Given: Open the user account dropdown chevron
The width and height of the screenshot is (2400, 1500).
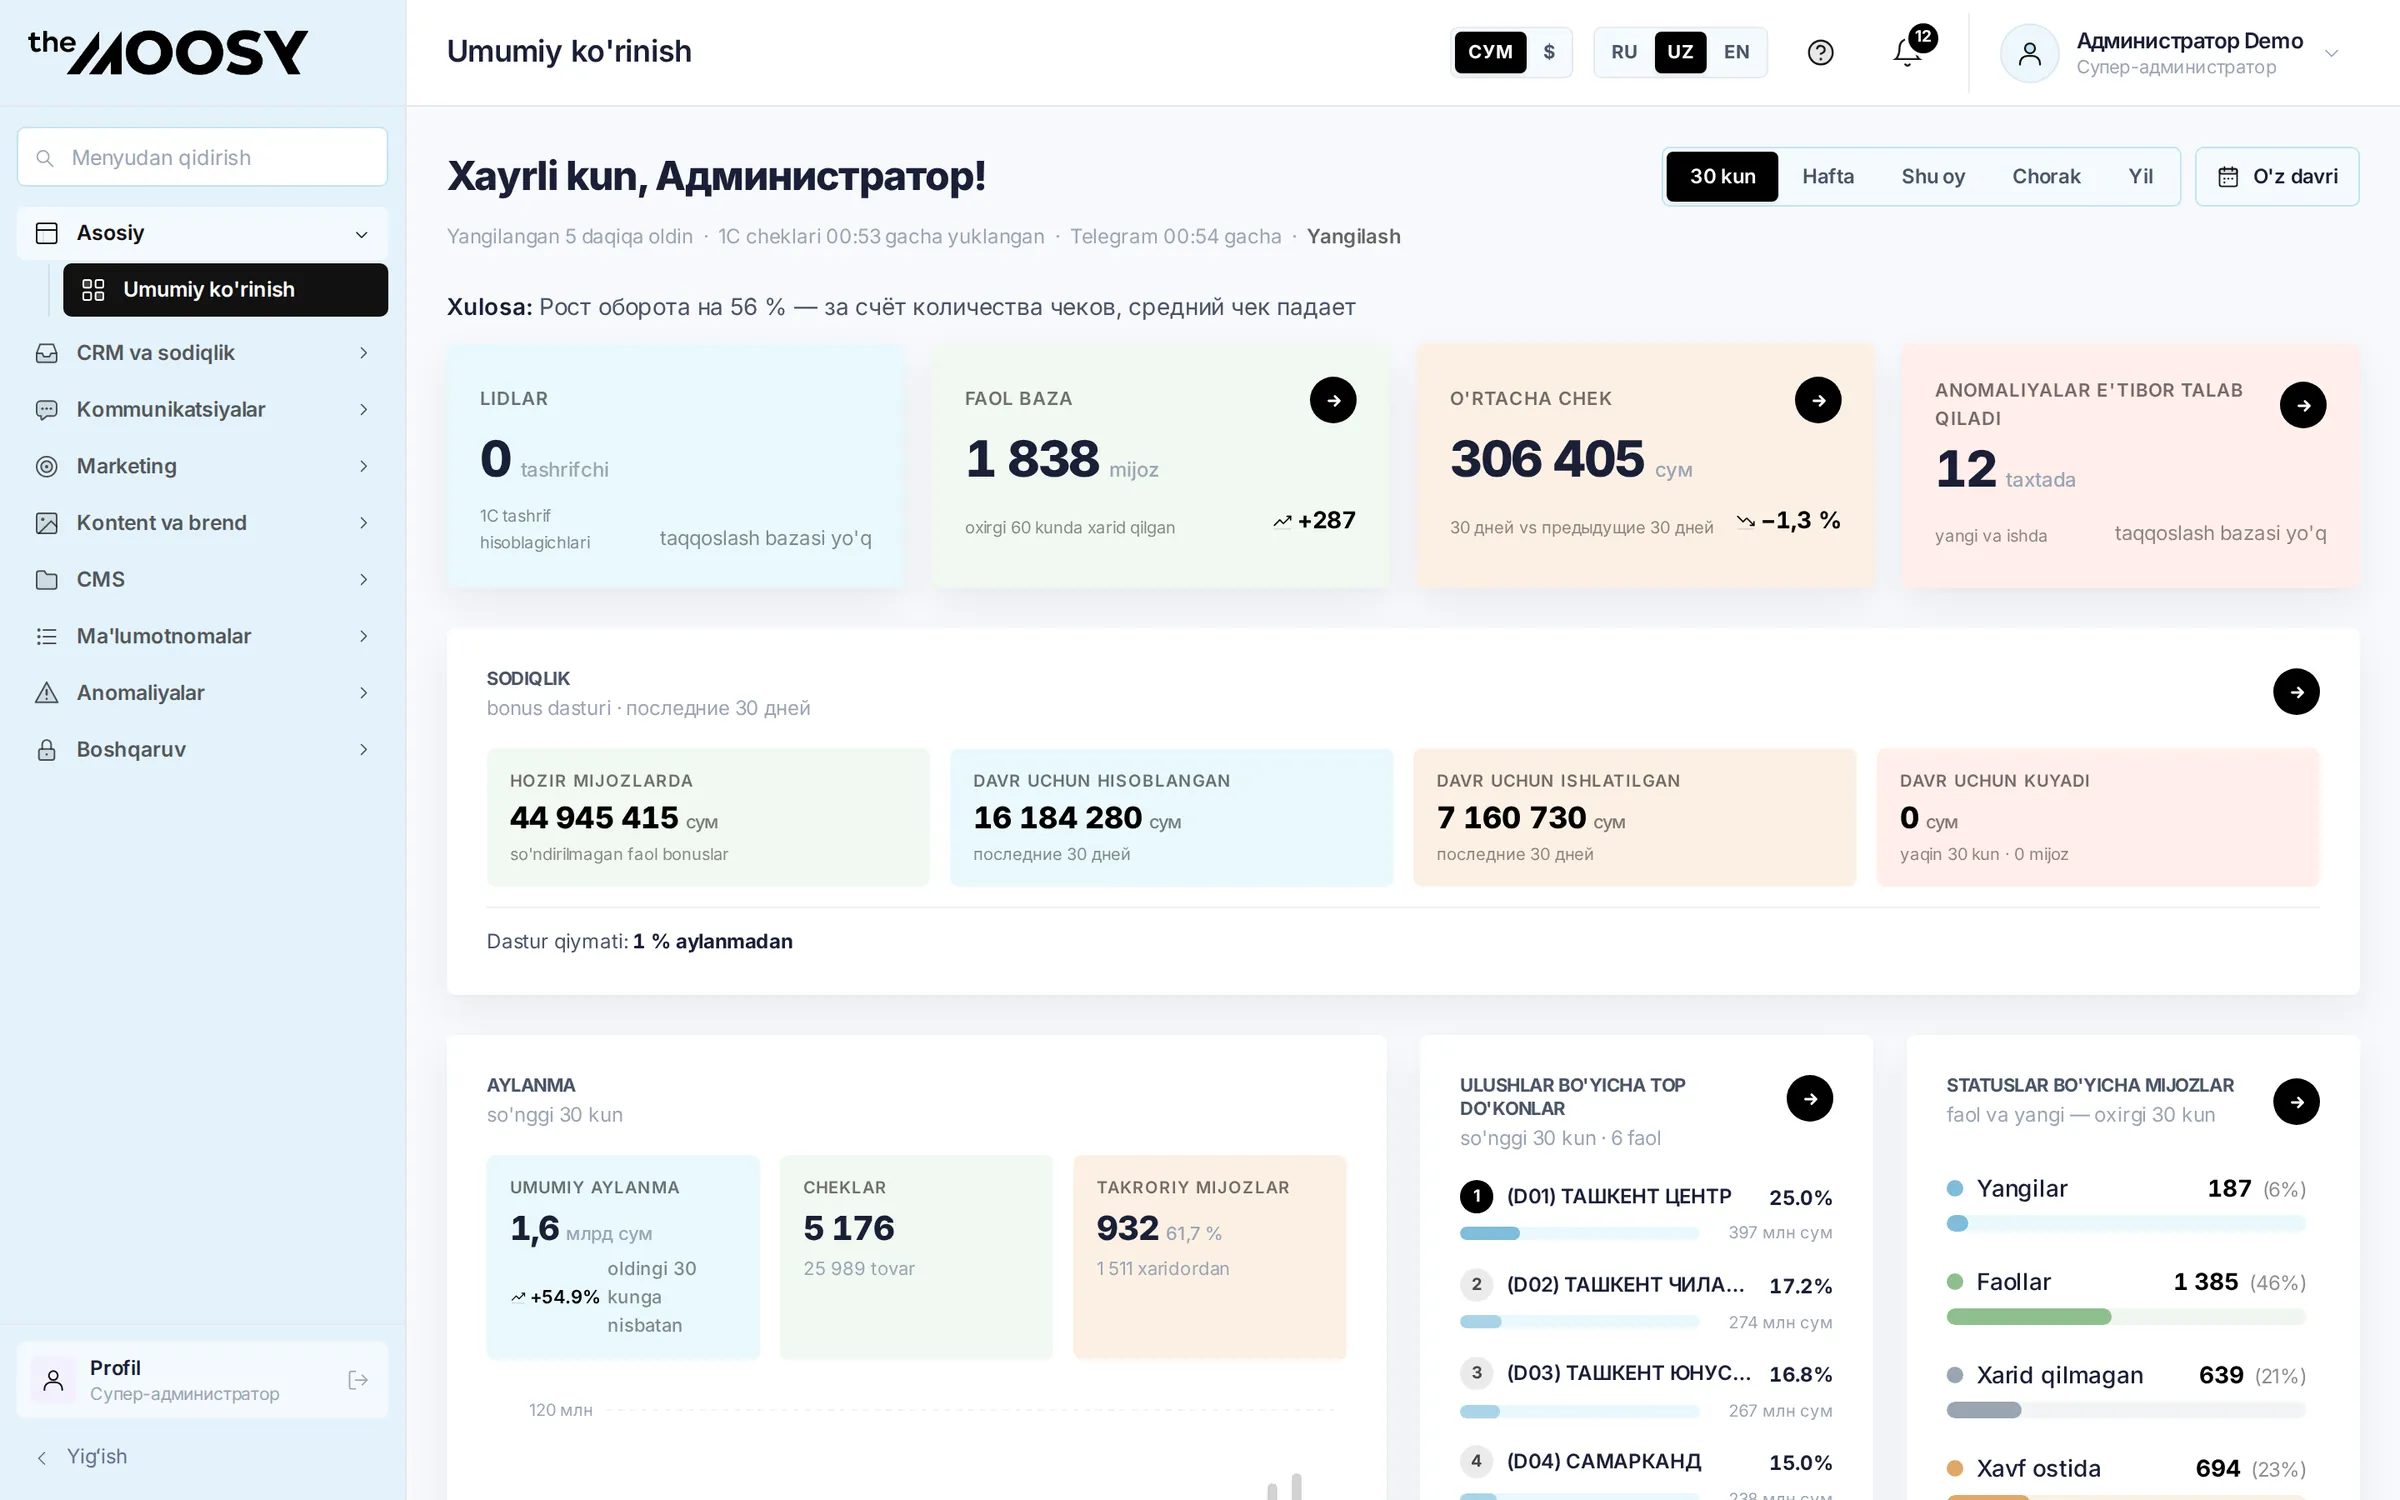Looking at the screenshot, I should click(2332, 54).
